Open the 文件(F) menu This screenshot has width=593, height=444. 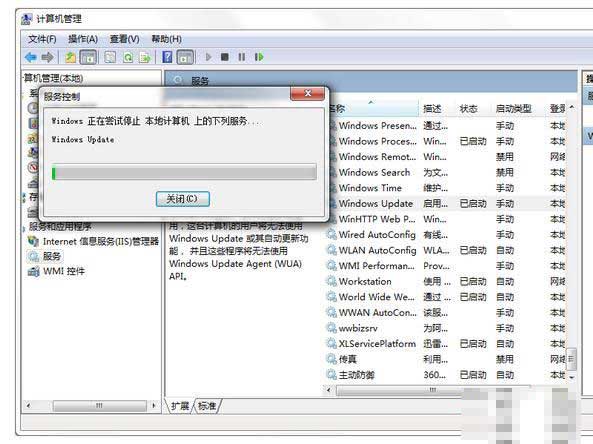tap(42, 39)
